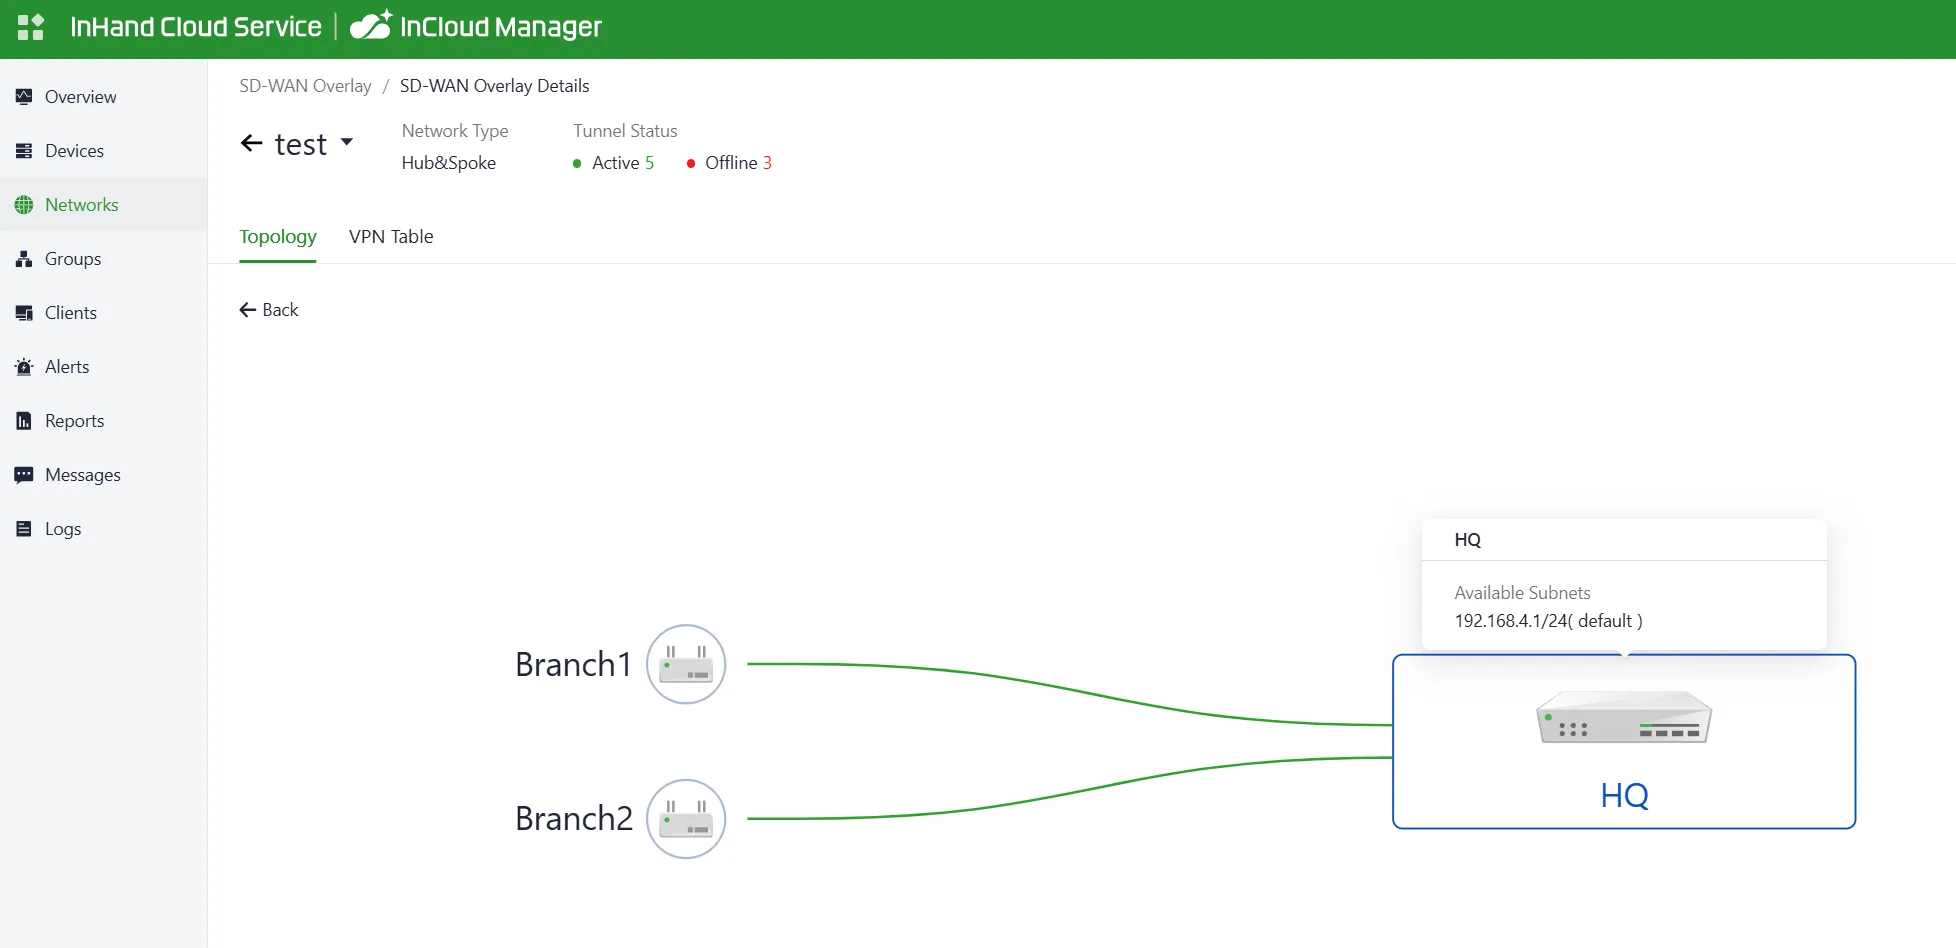This screenshot has width=1956, height=948.
Task: Open the Reports menu item
Action: click(104, 421)
